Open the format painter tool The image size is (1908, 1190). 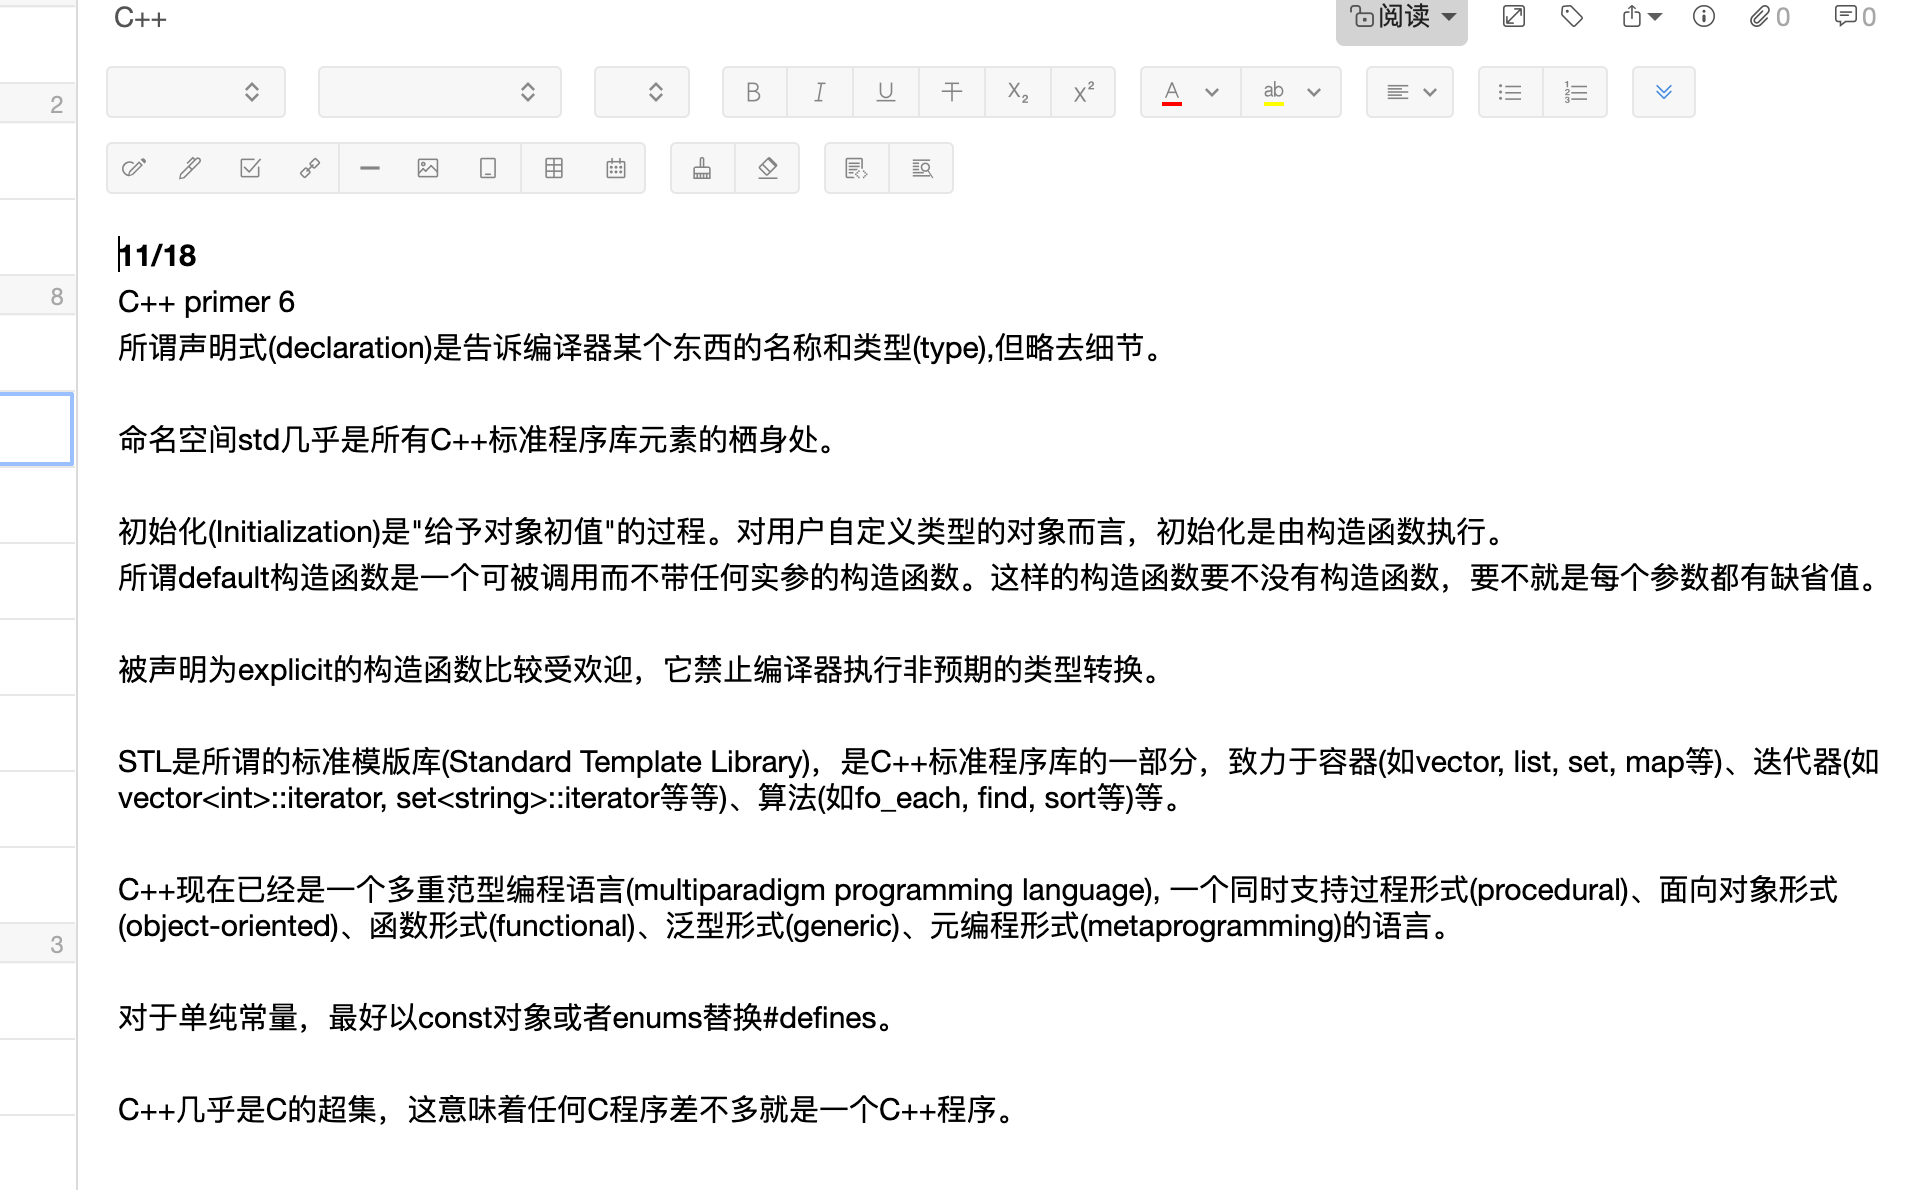701,168
